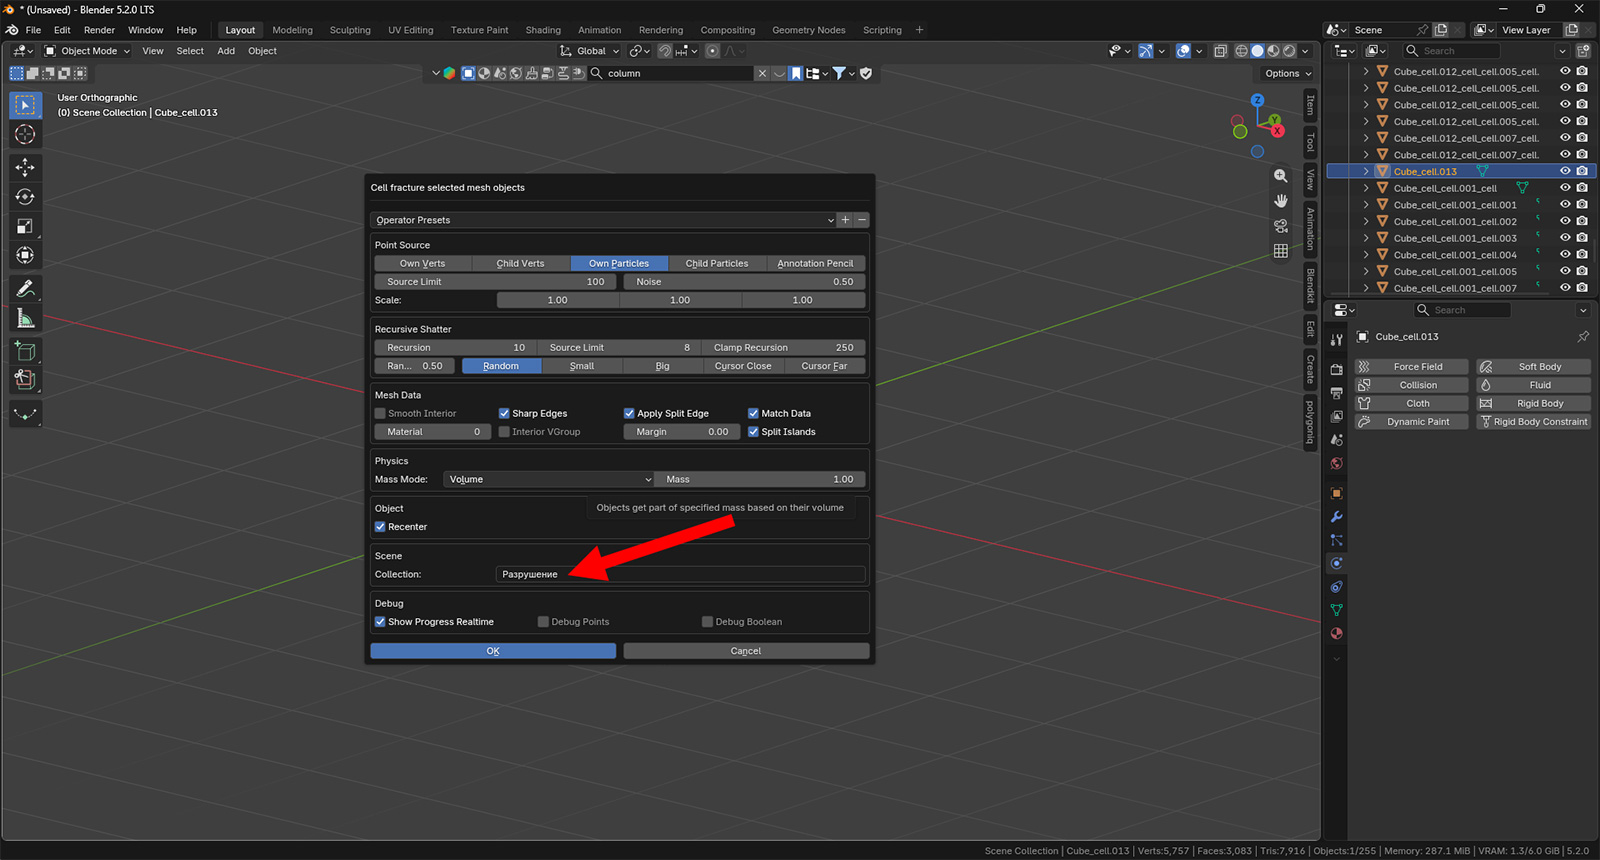
Task: Open the Mass Mode Volume dropdown
Action: tap(549, 480)
